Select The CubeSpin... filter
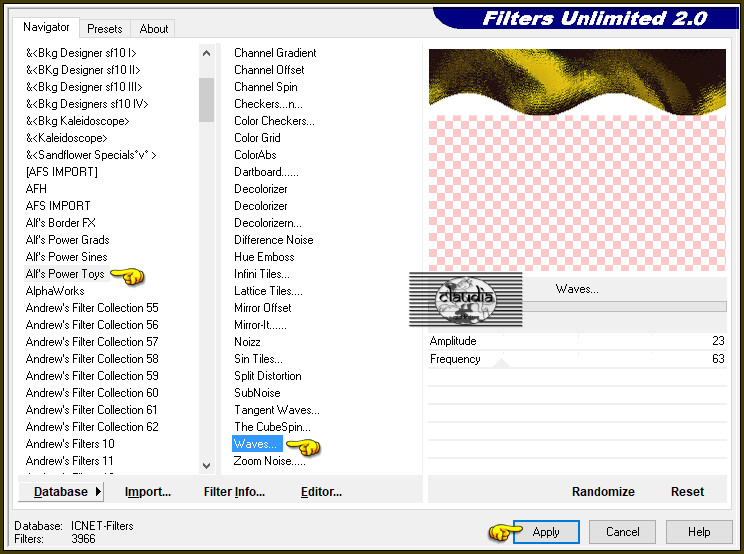The image size is (744, 554). 272,426
